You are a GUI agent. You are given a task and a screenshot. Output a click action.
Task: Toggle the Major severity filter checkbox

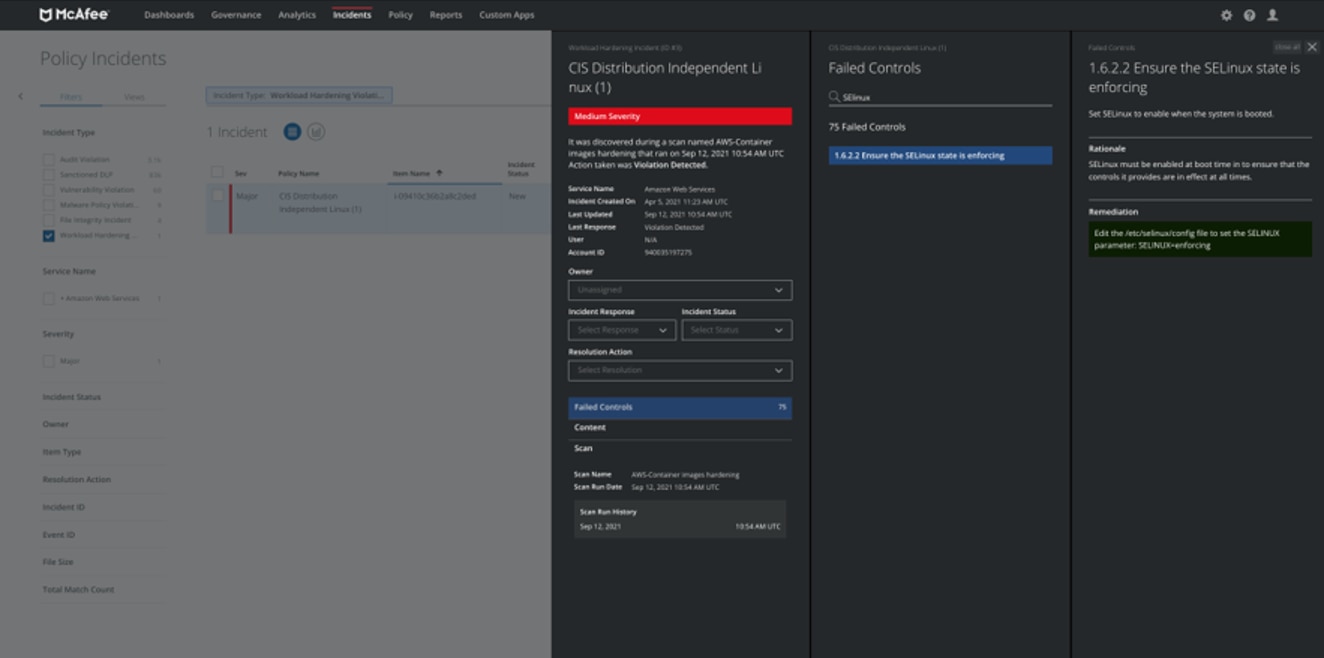tap(48, 361)
